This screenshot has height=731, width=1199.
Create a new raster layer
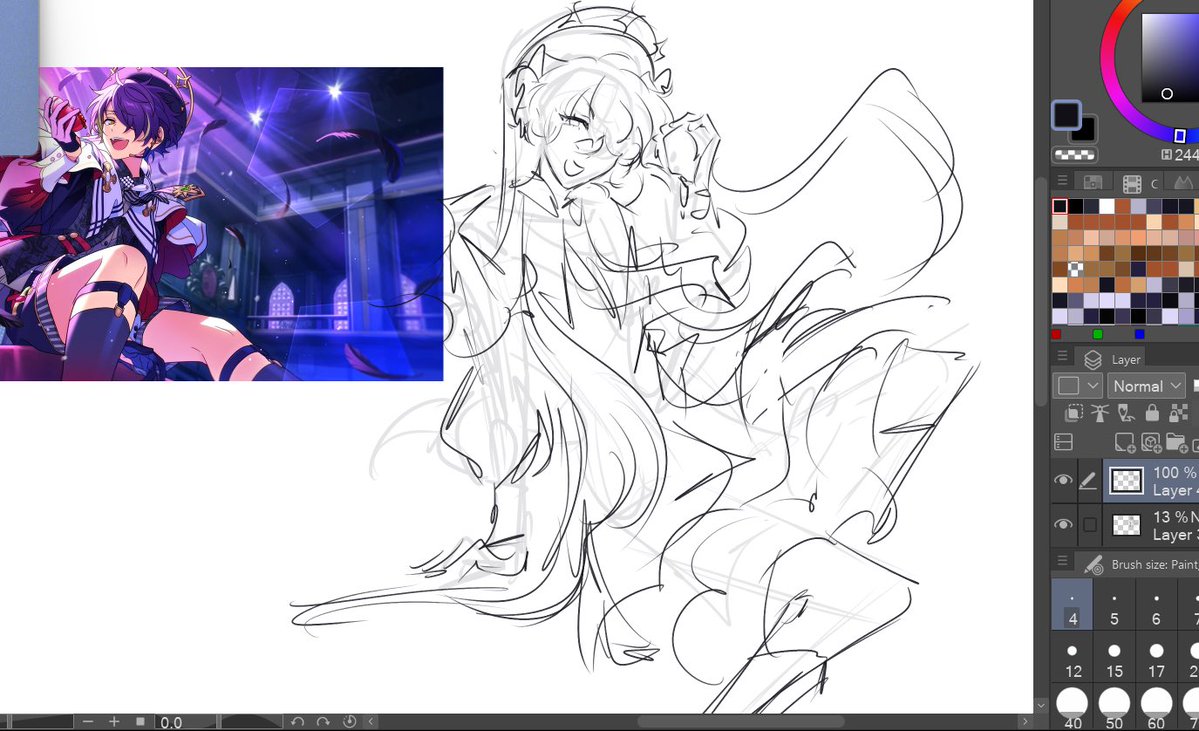1124,442
